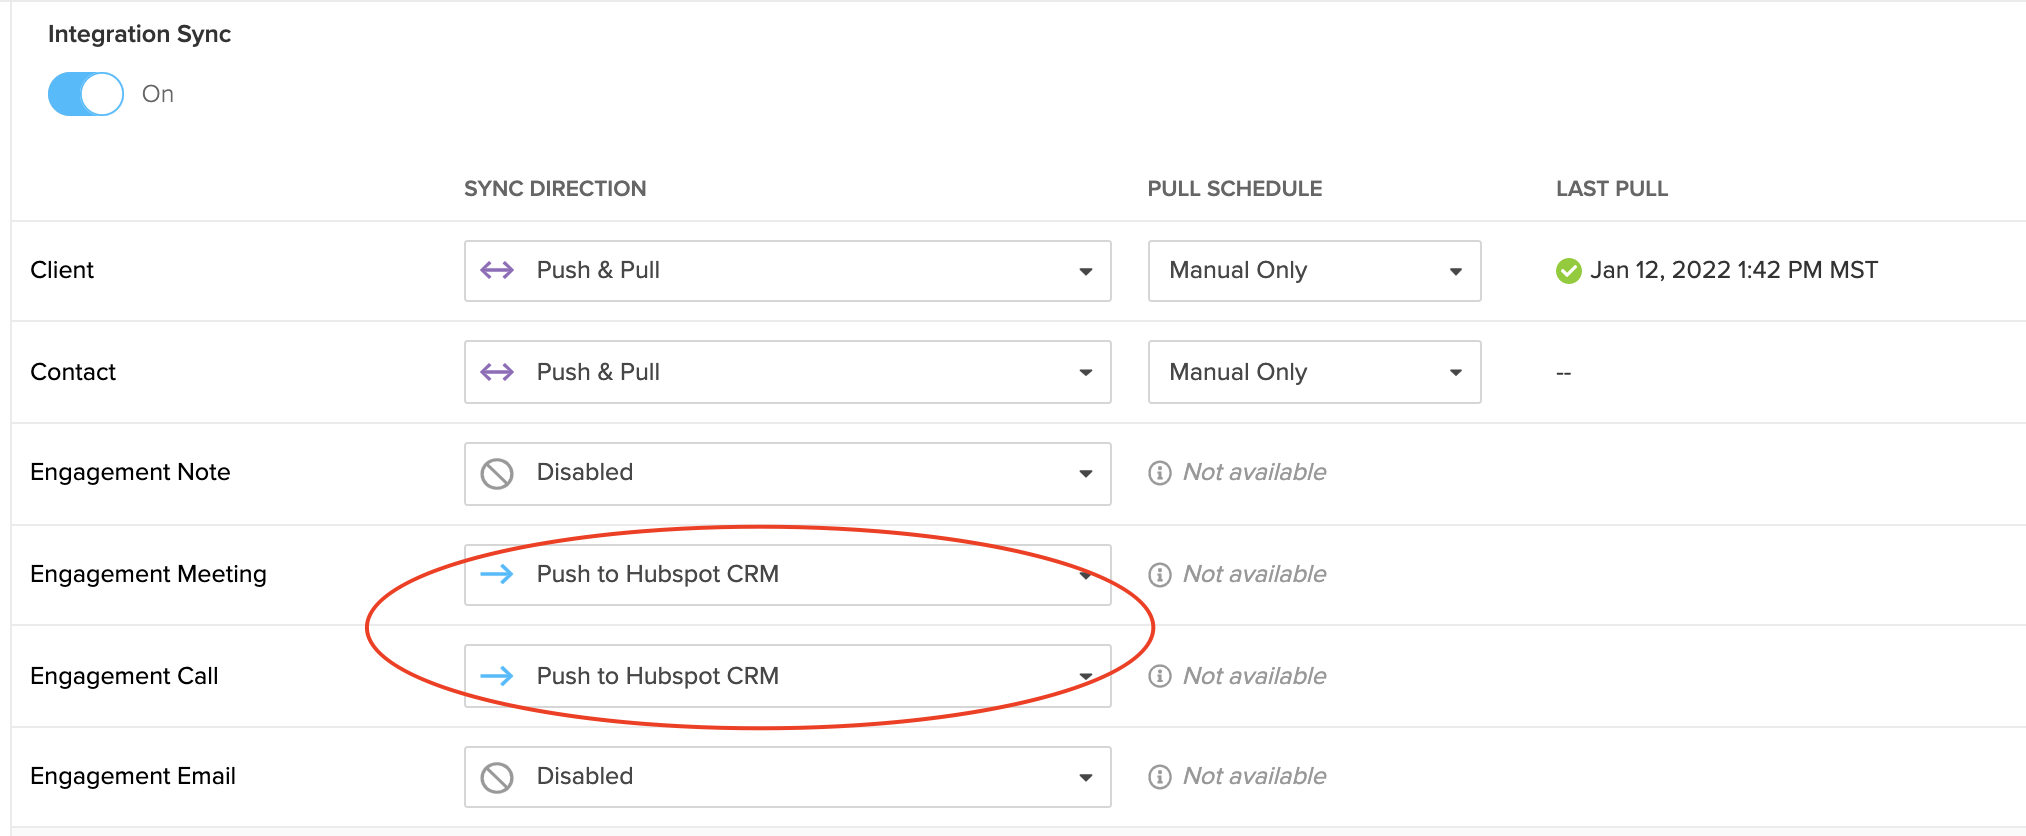Click the Contact row last pull dashes
The height and width of the screenshot is (836, 2026).
1564,373
